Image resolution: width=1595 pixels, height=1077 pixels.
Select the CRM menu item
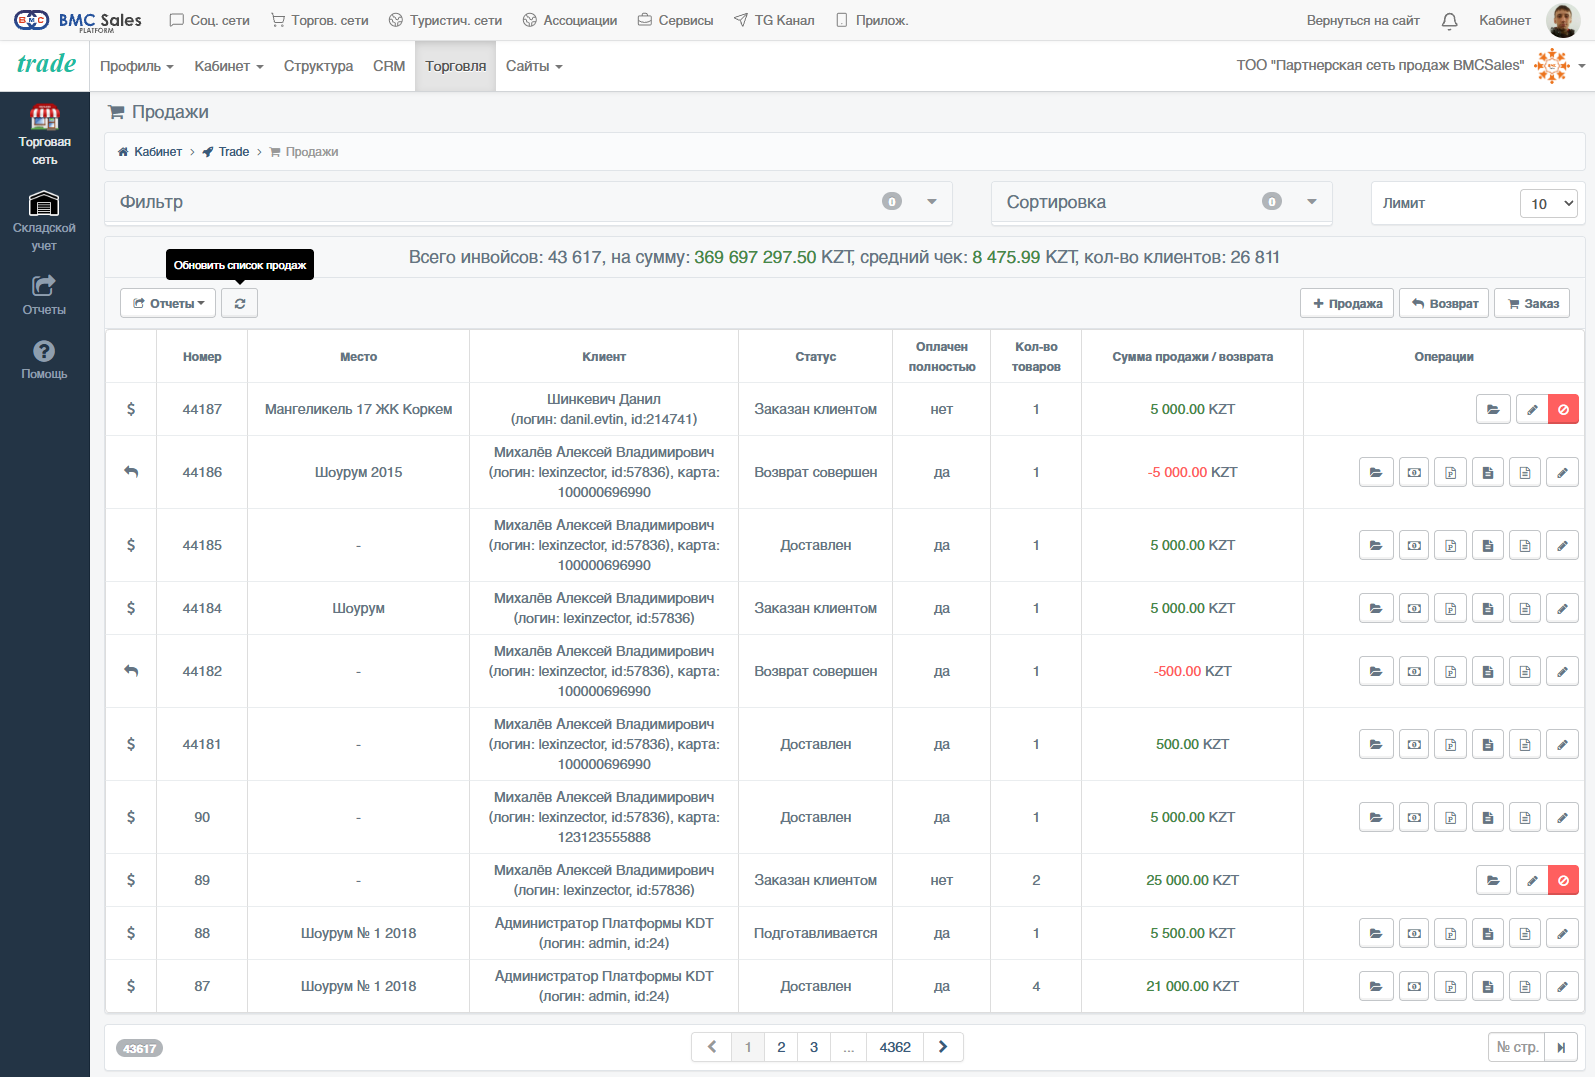[389, 66]
